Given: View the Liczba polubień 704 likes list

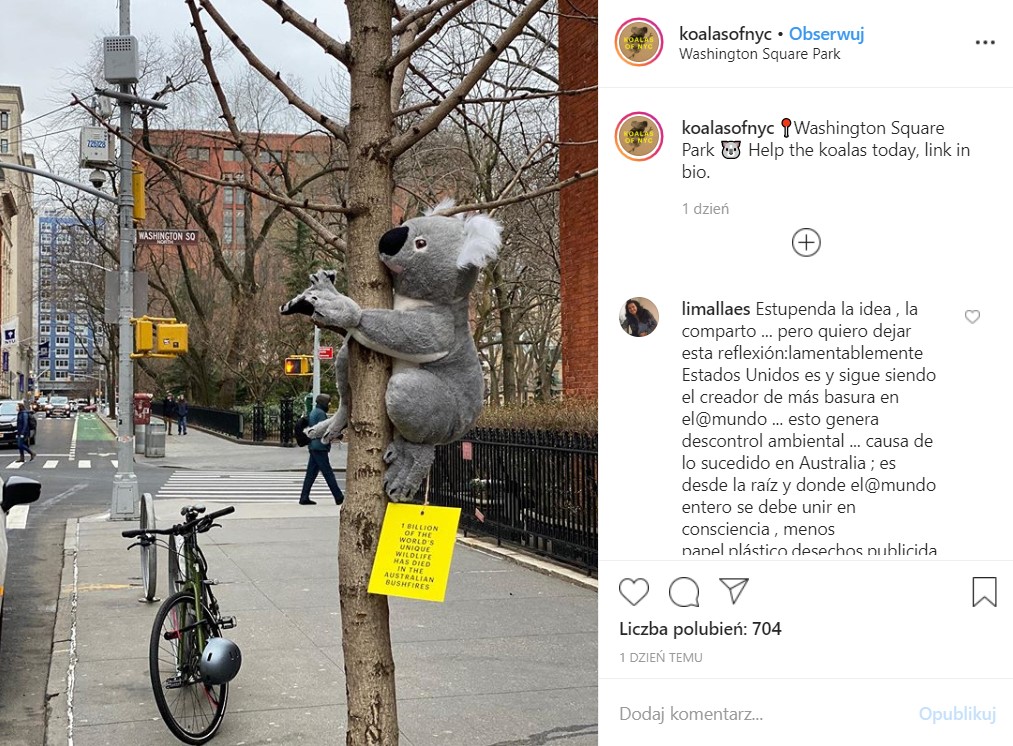Looking at the screenshot, I should 700,628.
